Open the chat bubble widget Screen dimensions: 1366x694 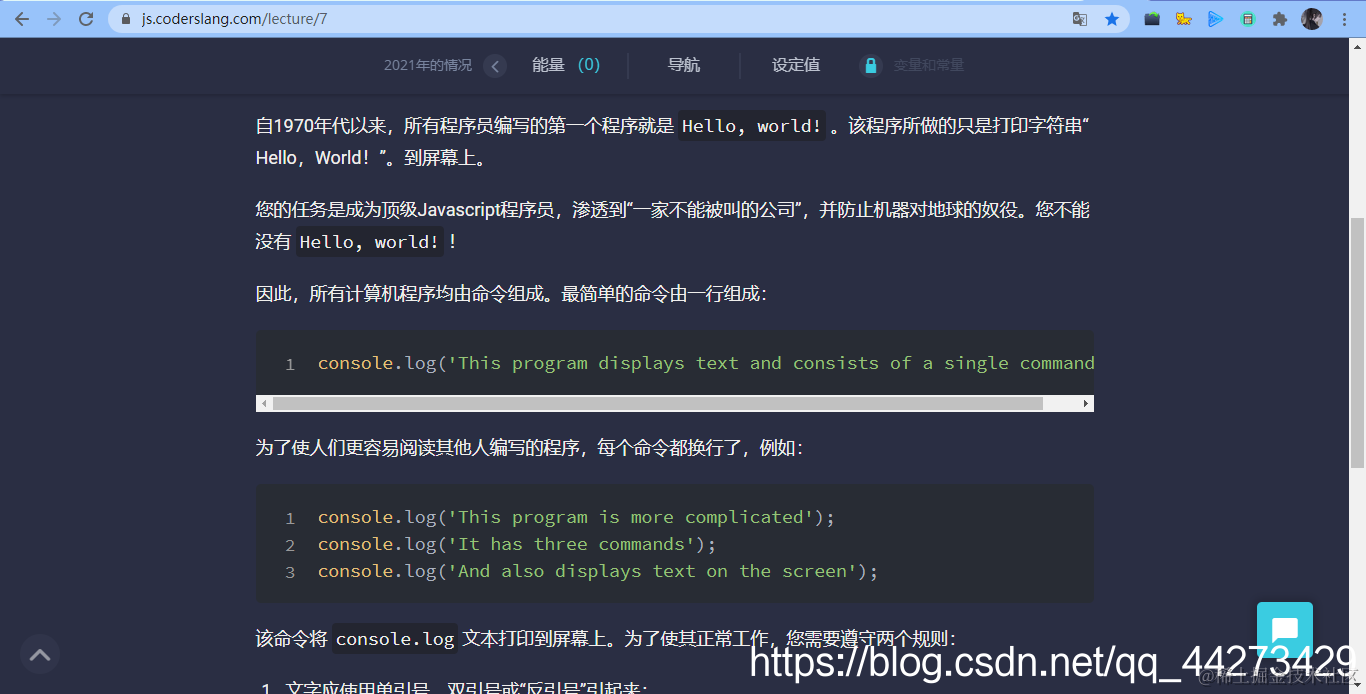point(1285,630)
